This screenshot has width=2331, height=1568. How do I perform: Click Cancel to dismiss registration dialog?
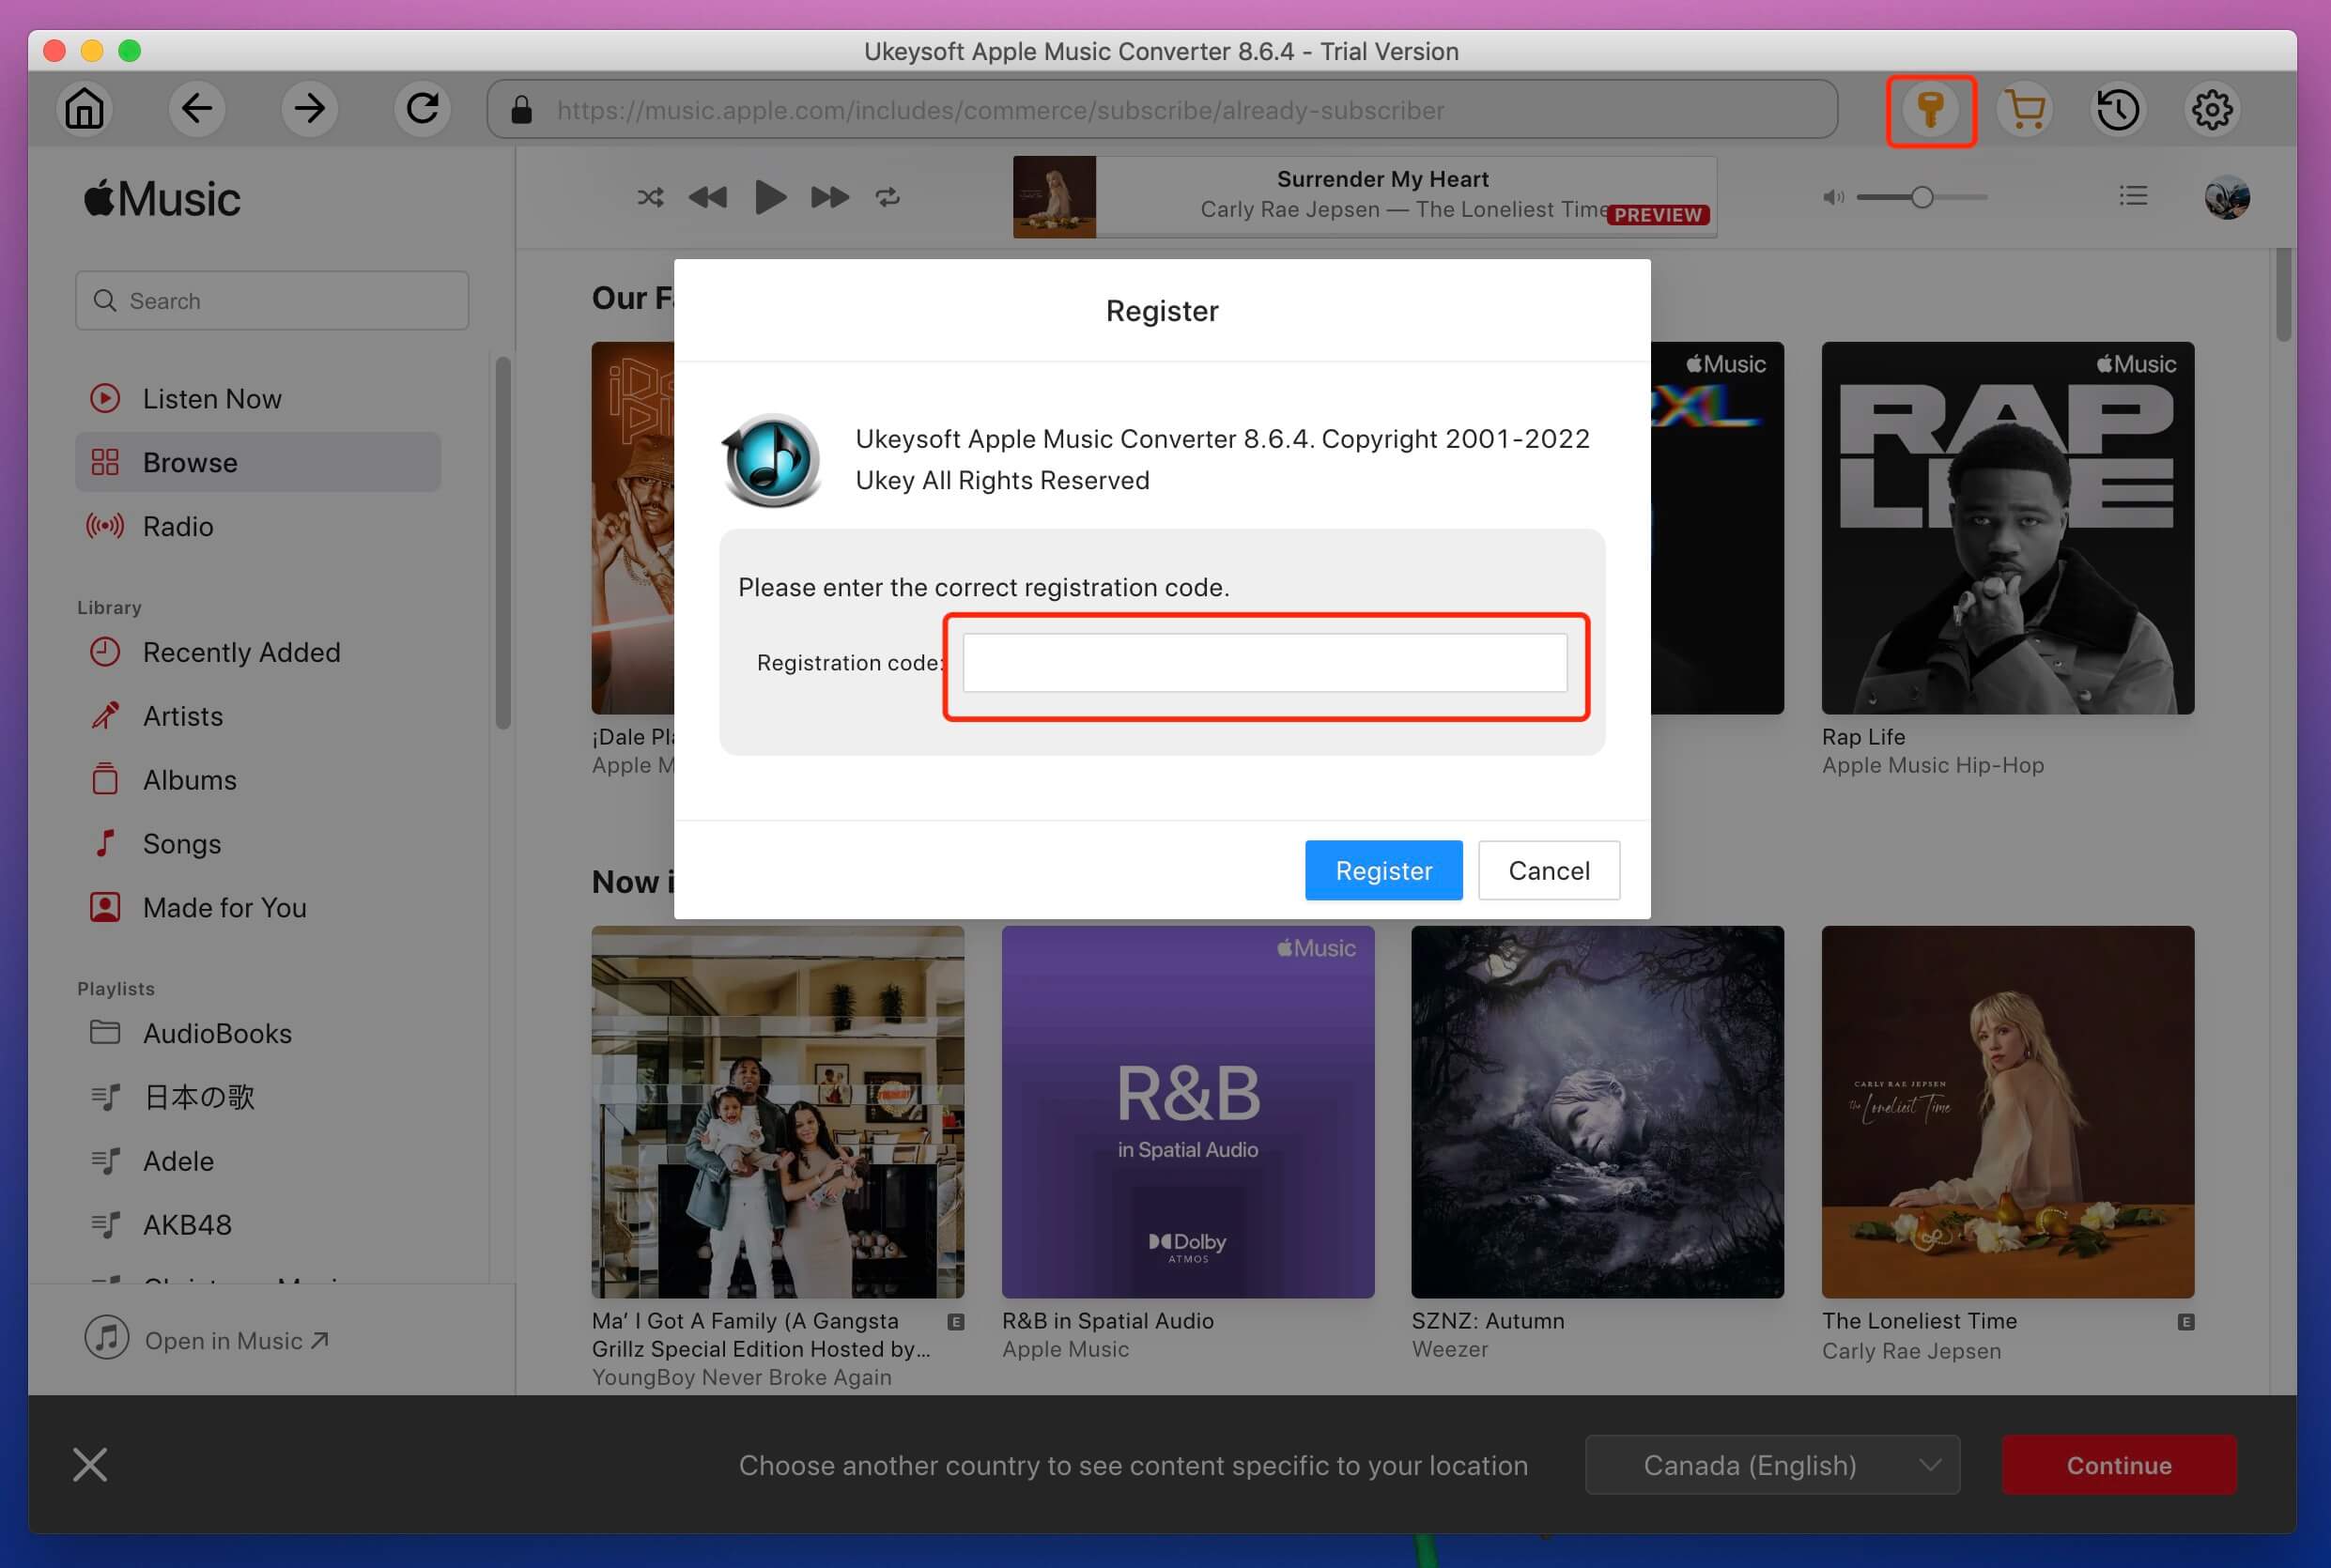click(x=1547, y=869)
